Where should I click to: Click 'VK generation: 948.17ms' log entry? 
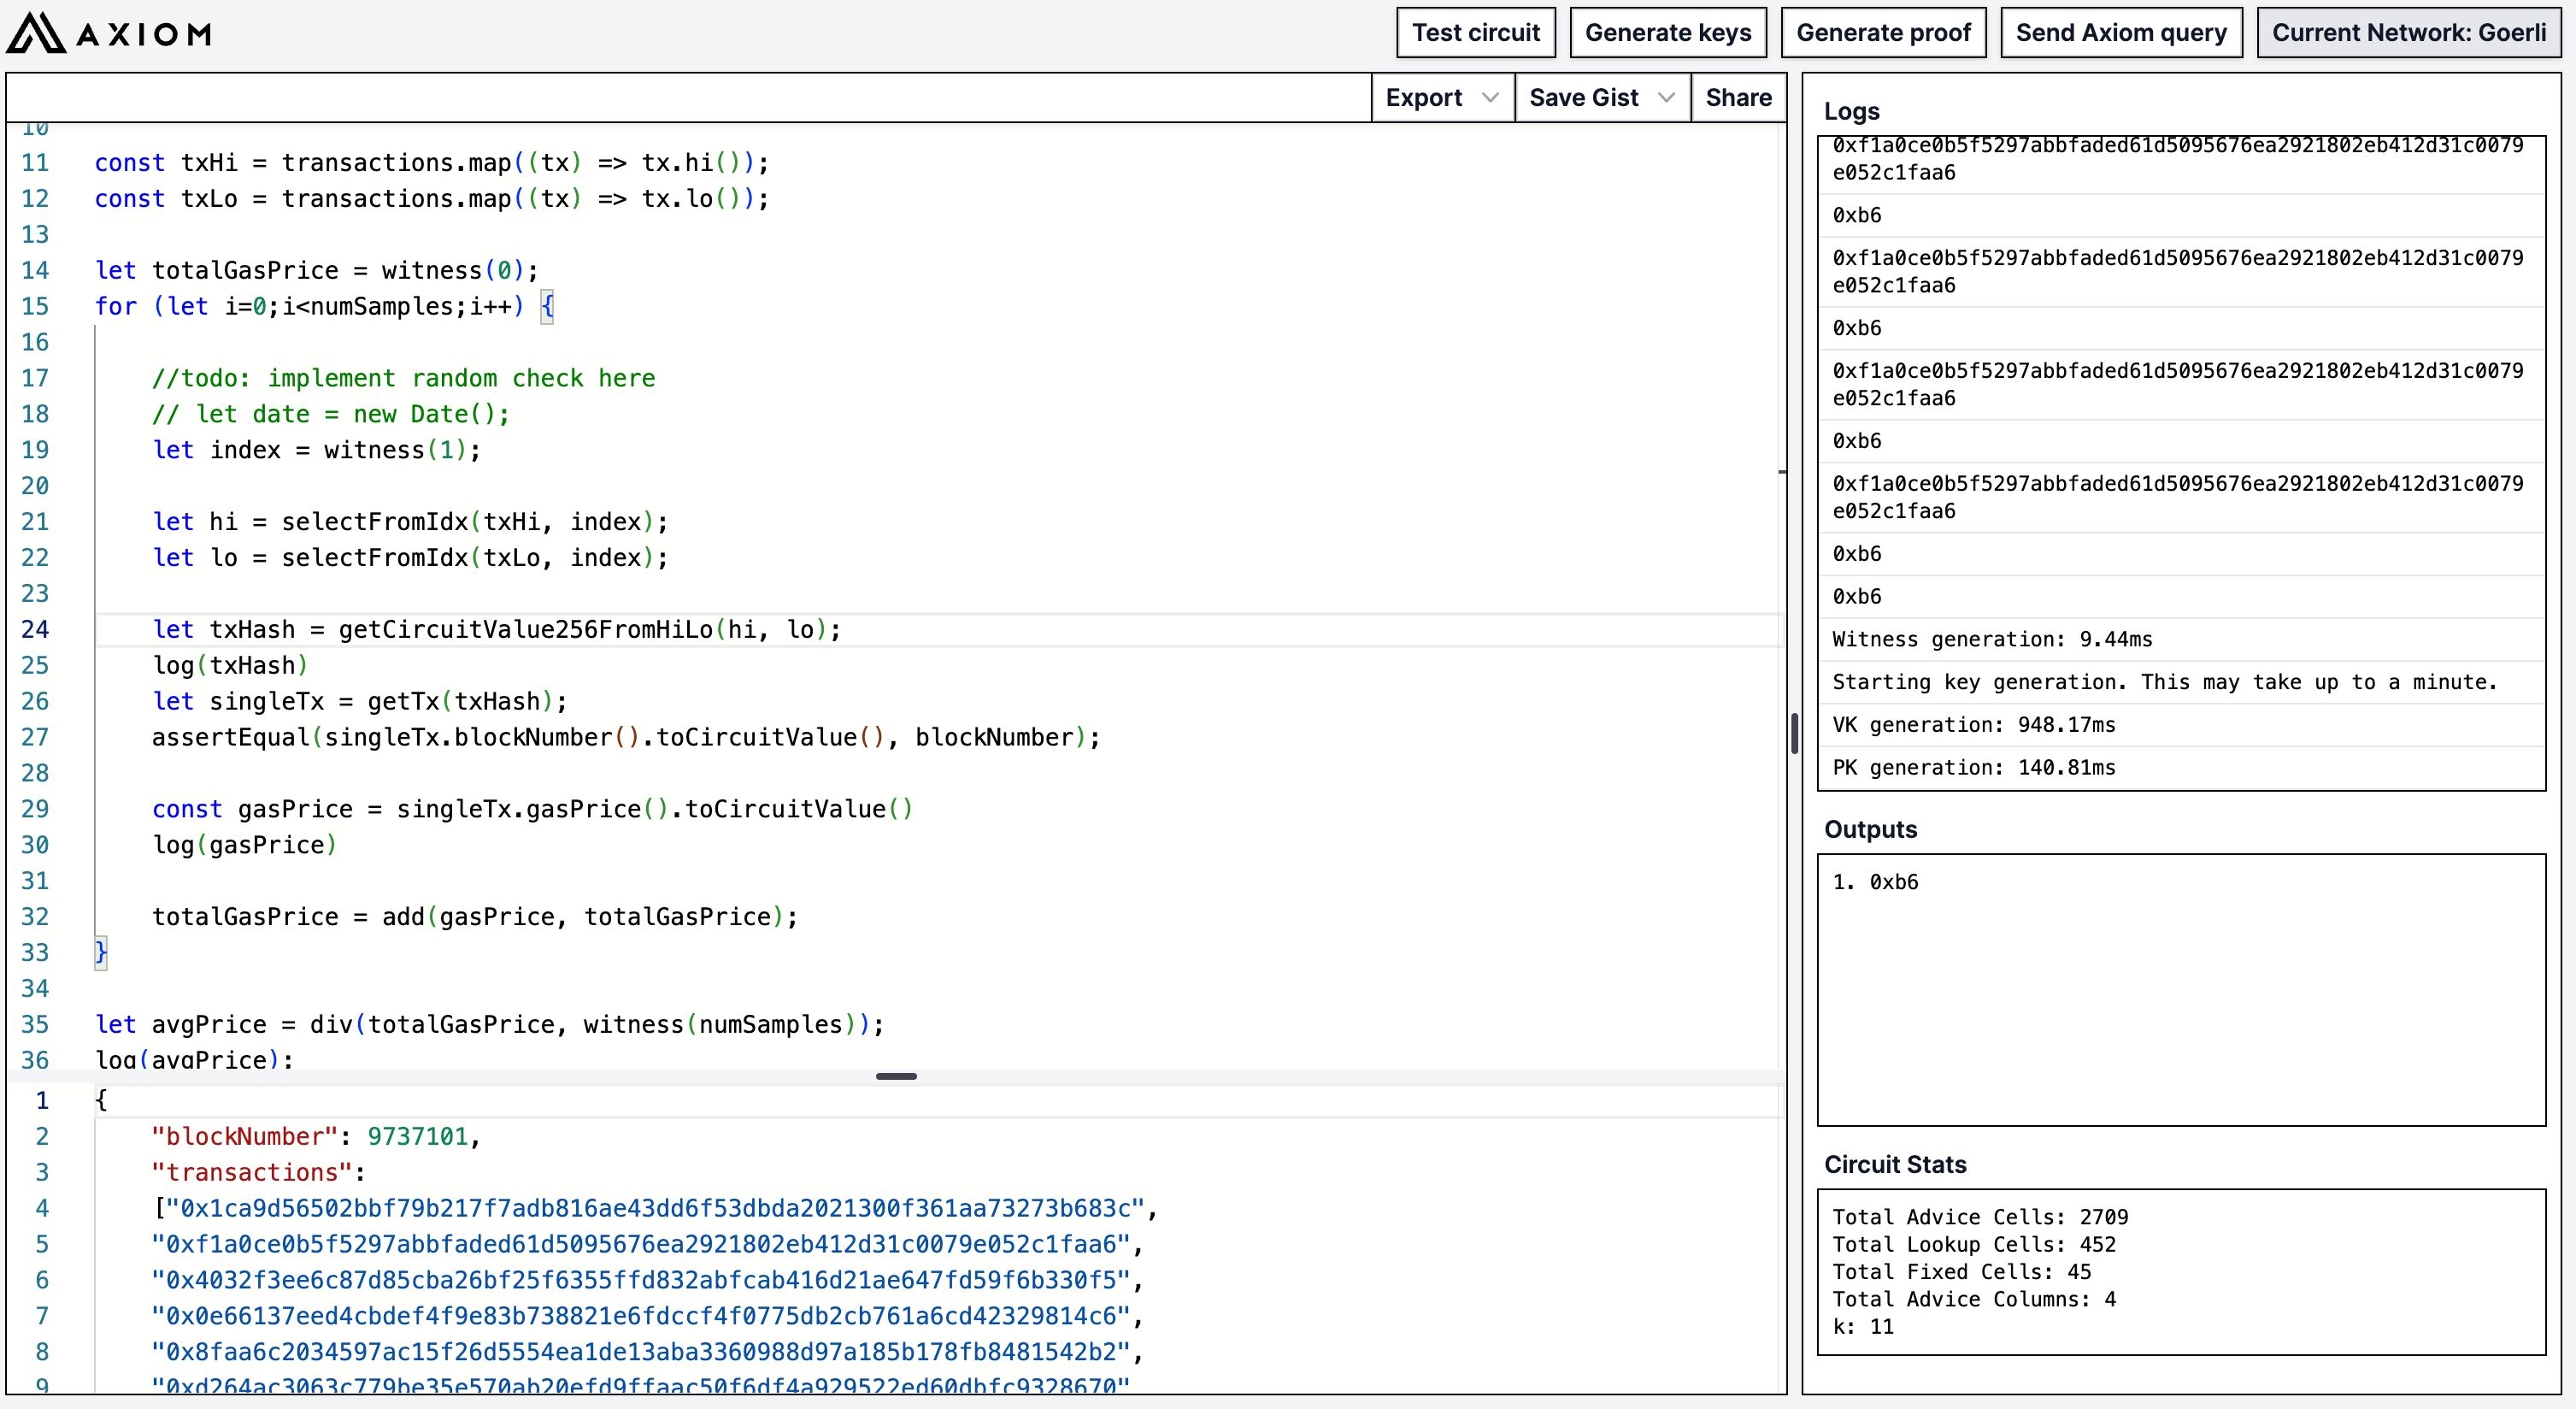click(x=2181, y=725)
